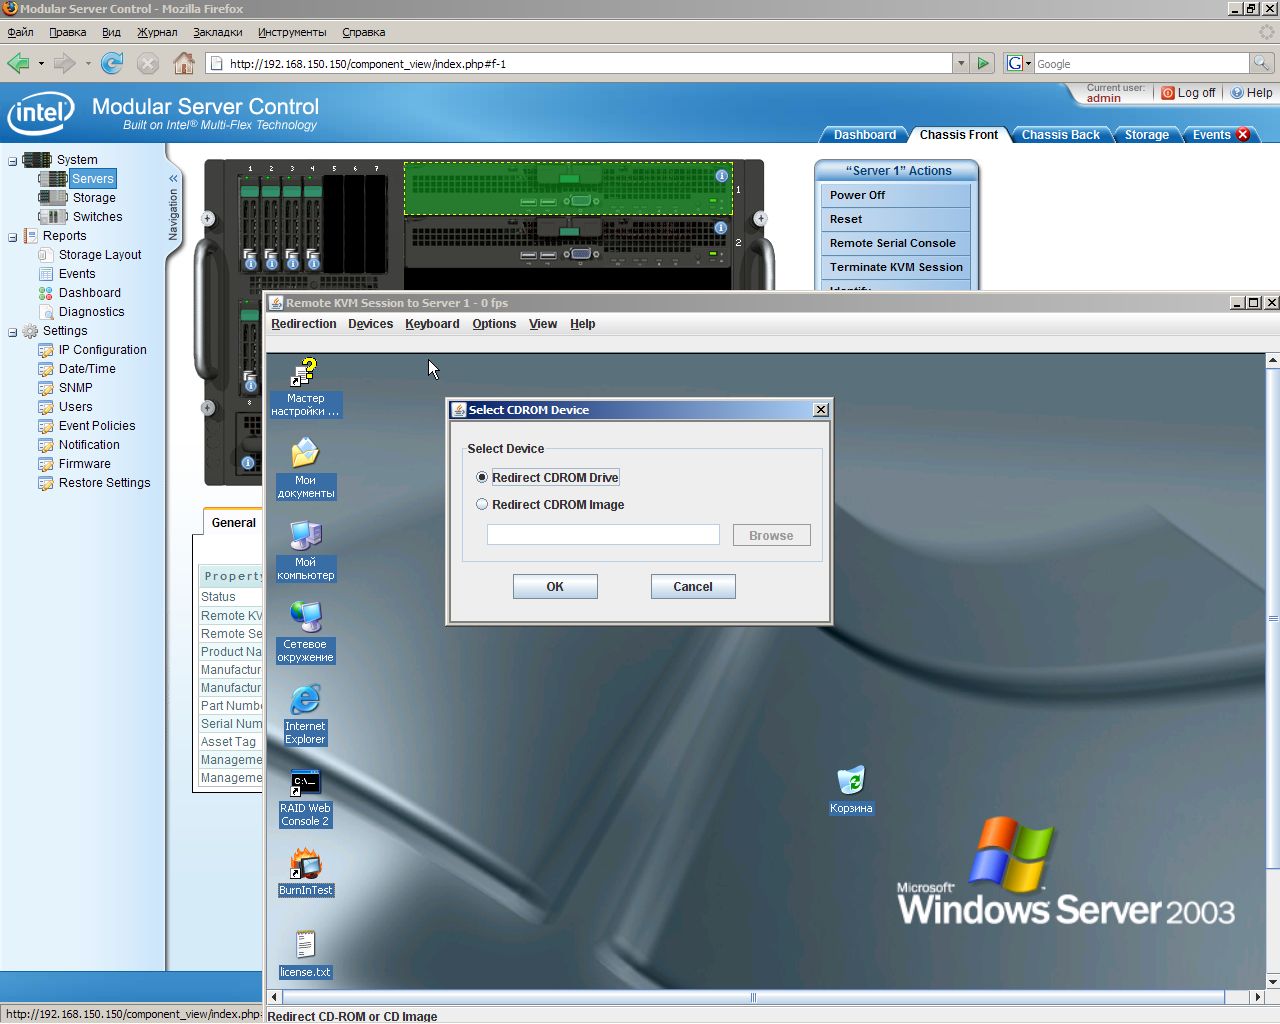Click the Firefox reload page icon

(x=112, y=64)
